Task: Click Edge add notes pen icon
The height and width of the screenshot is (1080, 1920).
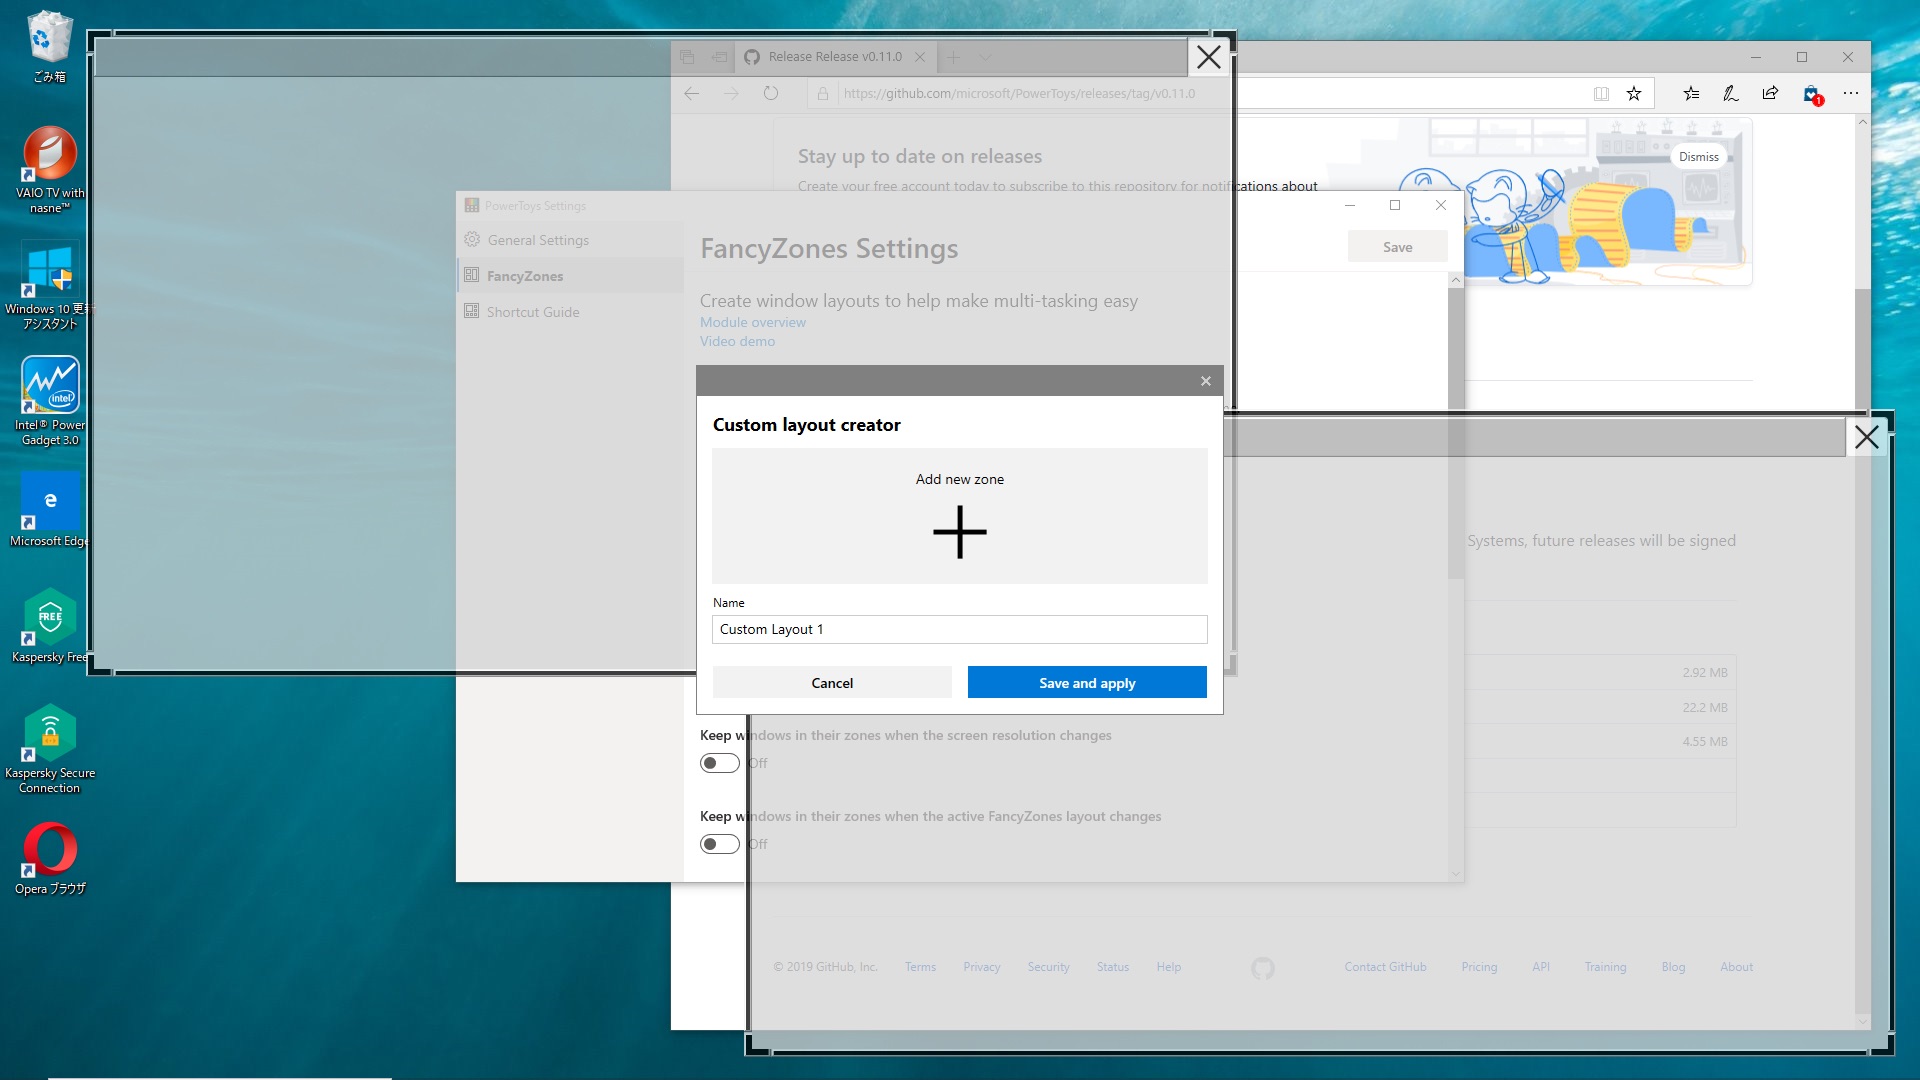Action: click(1730, 93)
